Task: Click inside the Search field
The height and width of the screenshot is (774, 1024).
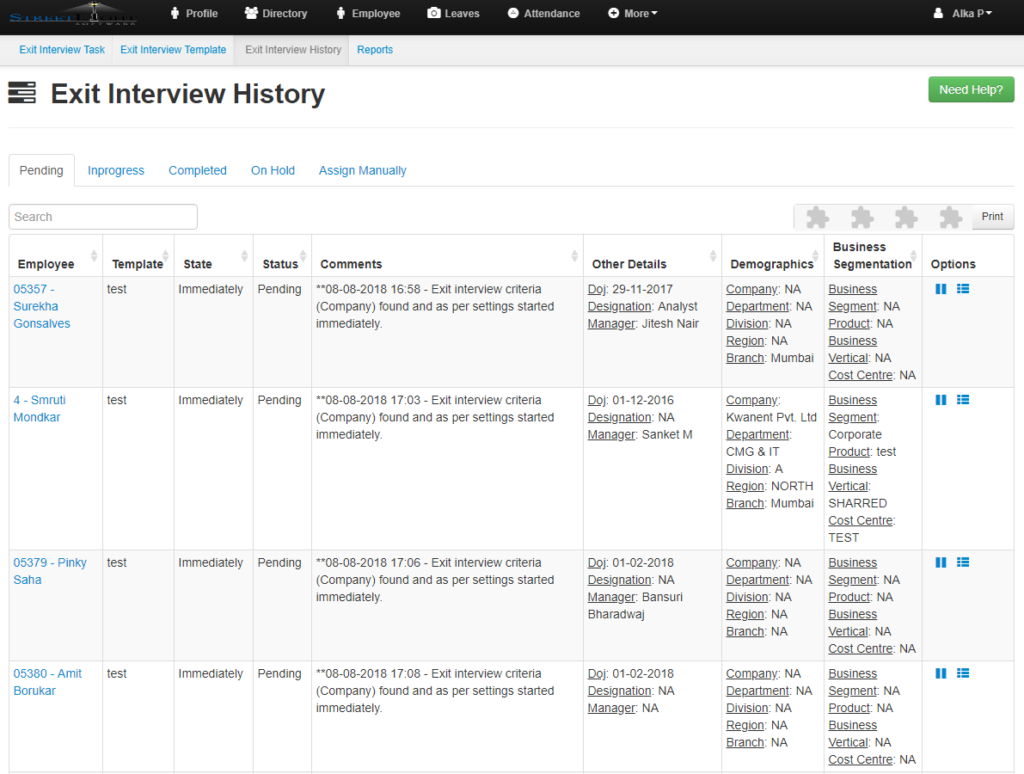Action: 102,216
